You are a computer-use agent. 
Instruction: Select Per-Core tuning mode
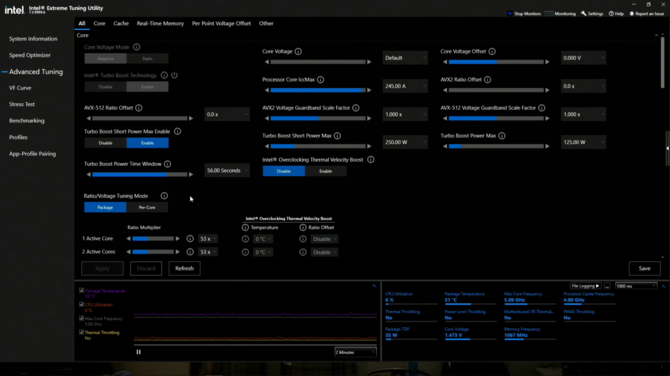tap(147, 207)
